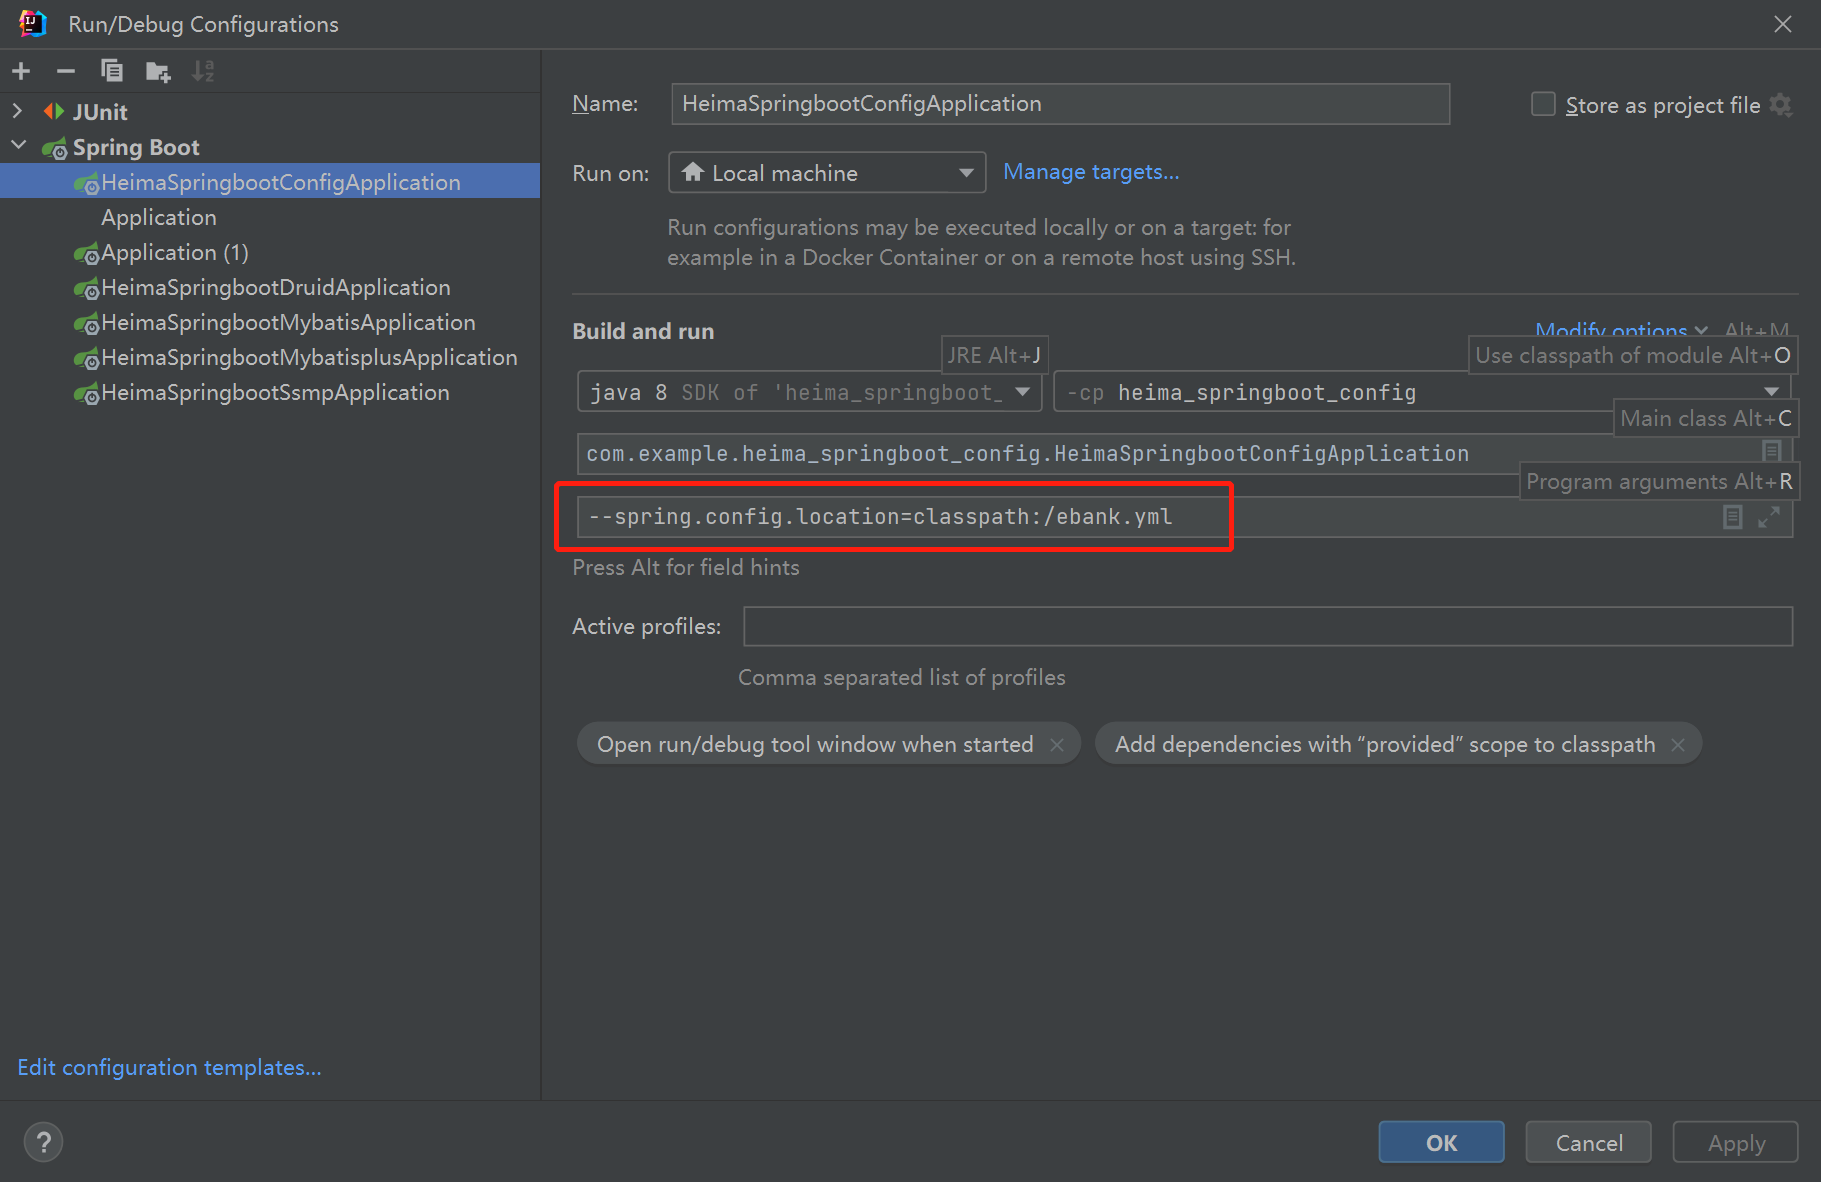The width and height of the screenshot is (1821, 1182).
Task: Click the Move into new folder icon
Action: click(x=158, y=71)
